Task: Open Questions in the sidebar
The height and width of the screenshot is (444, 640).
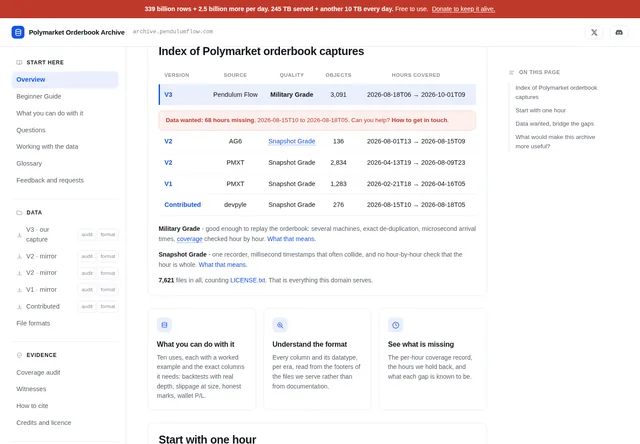Action: (31, 130)
